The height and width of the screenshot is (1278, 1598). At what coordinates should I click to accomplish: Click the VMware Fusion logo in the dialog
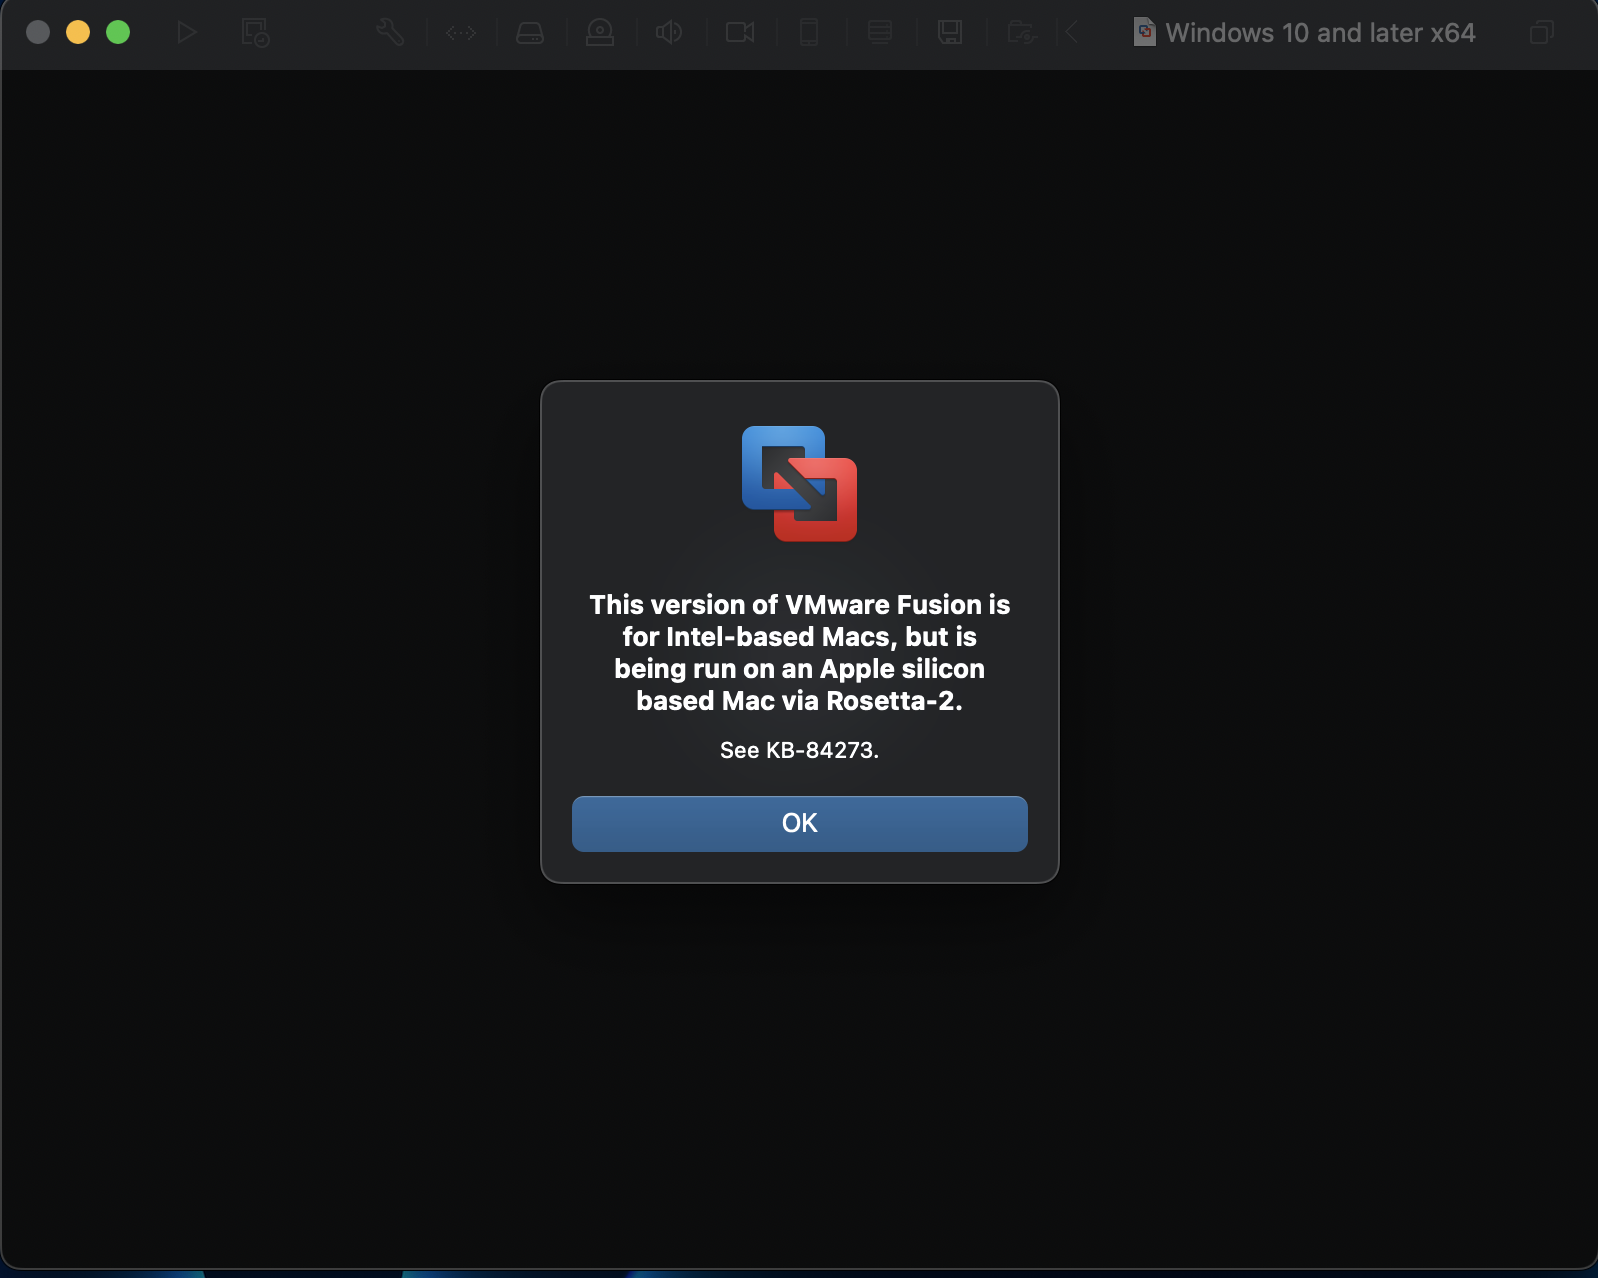(x=799, y=484)
